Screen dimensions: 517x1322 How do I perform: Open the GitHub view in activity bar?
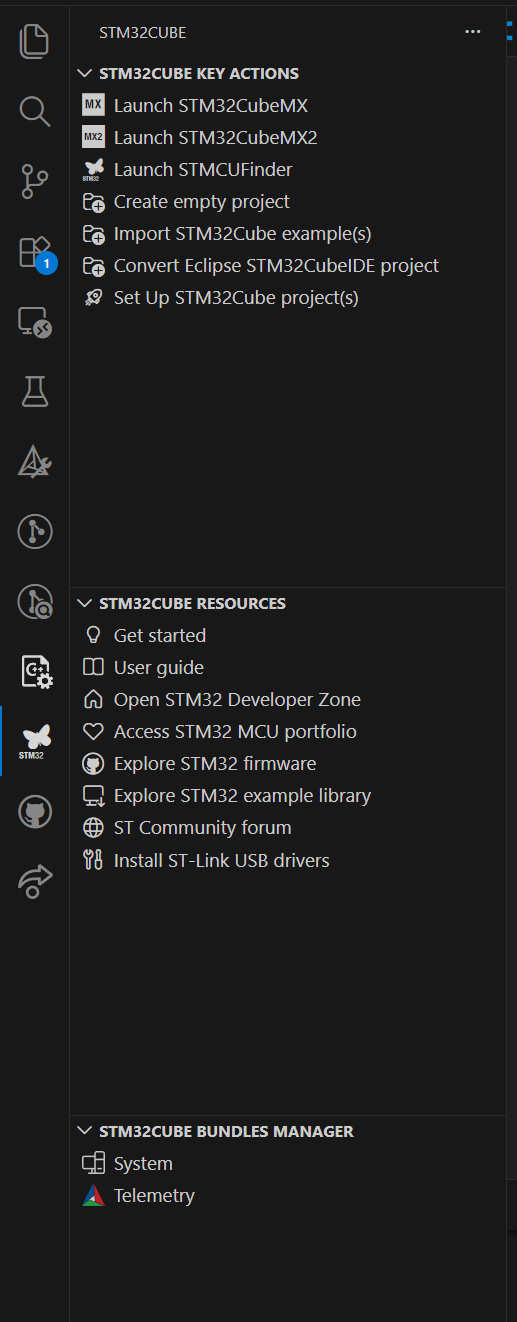tap(34, 812)
